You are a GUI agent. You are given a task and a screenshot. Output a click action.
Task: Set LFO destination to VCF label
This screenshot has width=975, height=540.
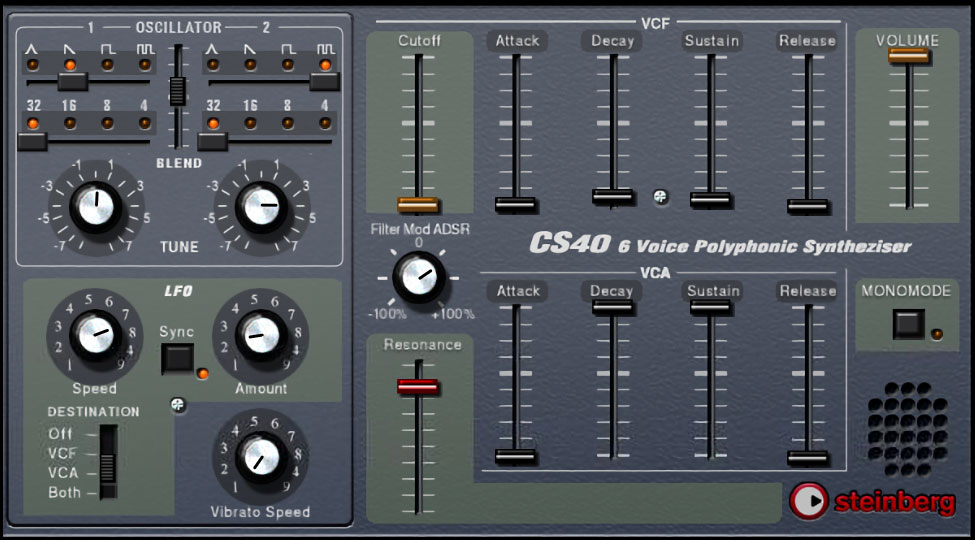tap(64, 453)
